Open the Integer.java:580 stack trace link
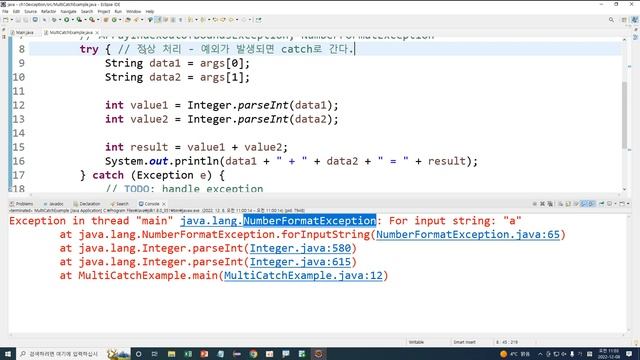Screen dimensions: 640x360 click(x=300, y=248)
